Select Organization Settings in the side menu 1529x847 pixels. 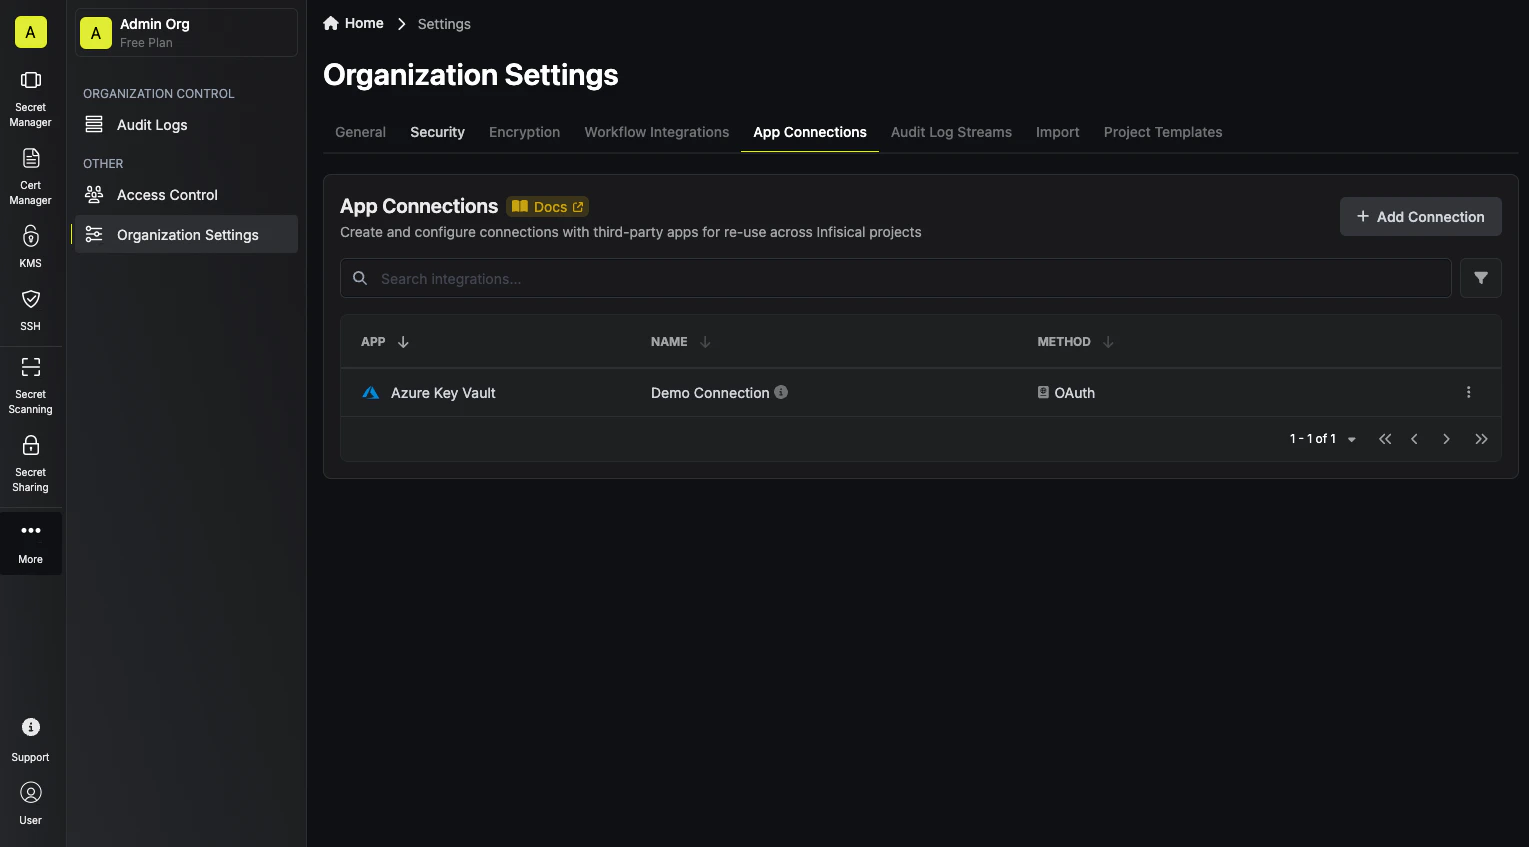tap(187, 235)
